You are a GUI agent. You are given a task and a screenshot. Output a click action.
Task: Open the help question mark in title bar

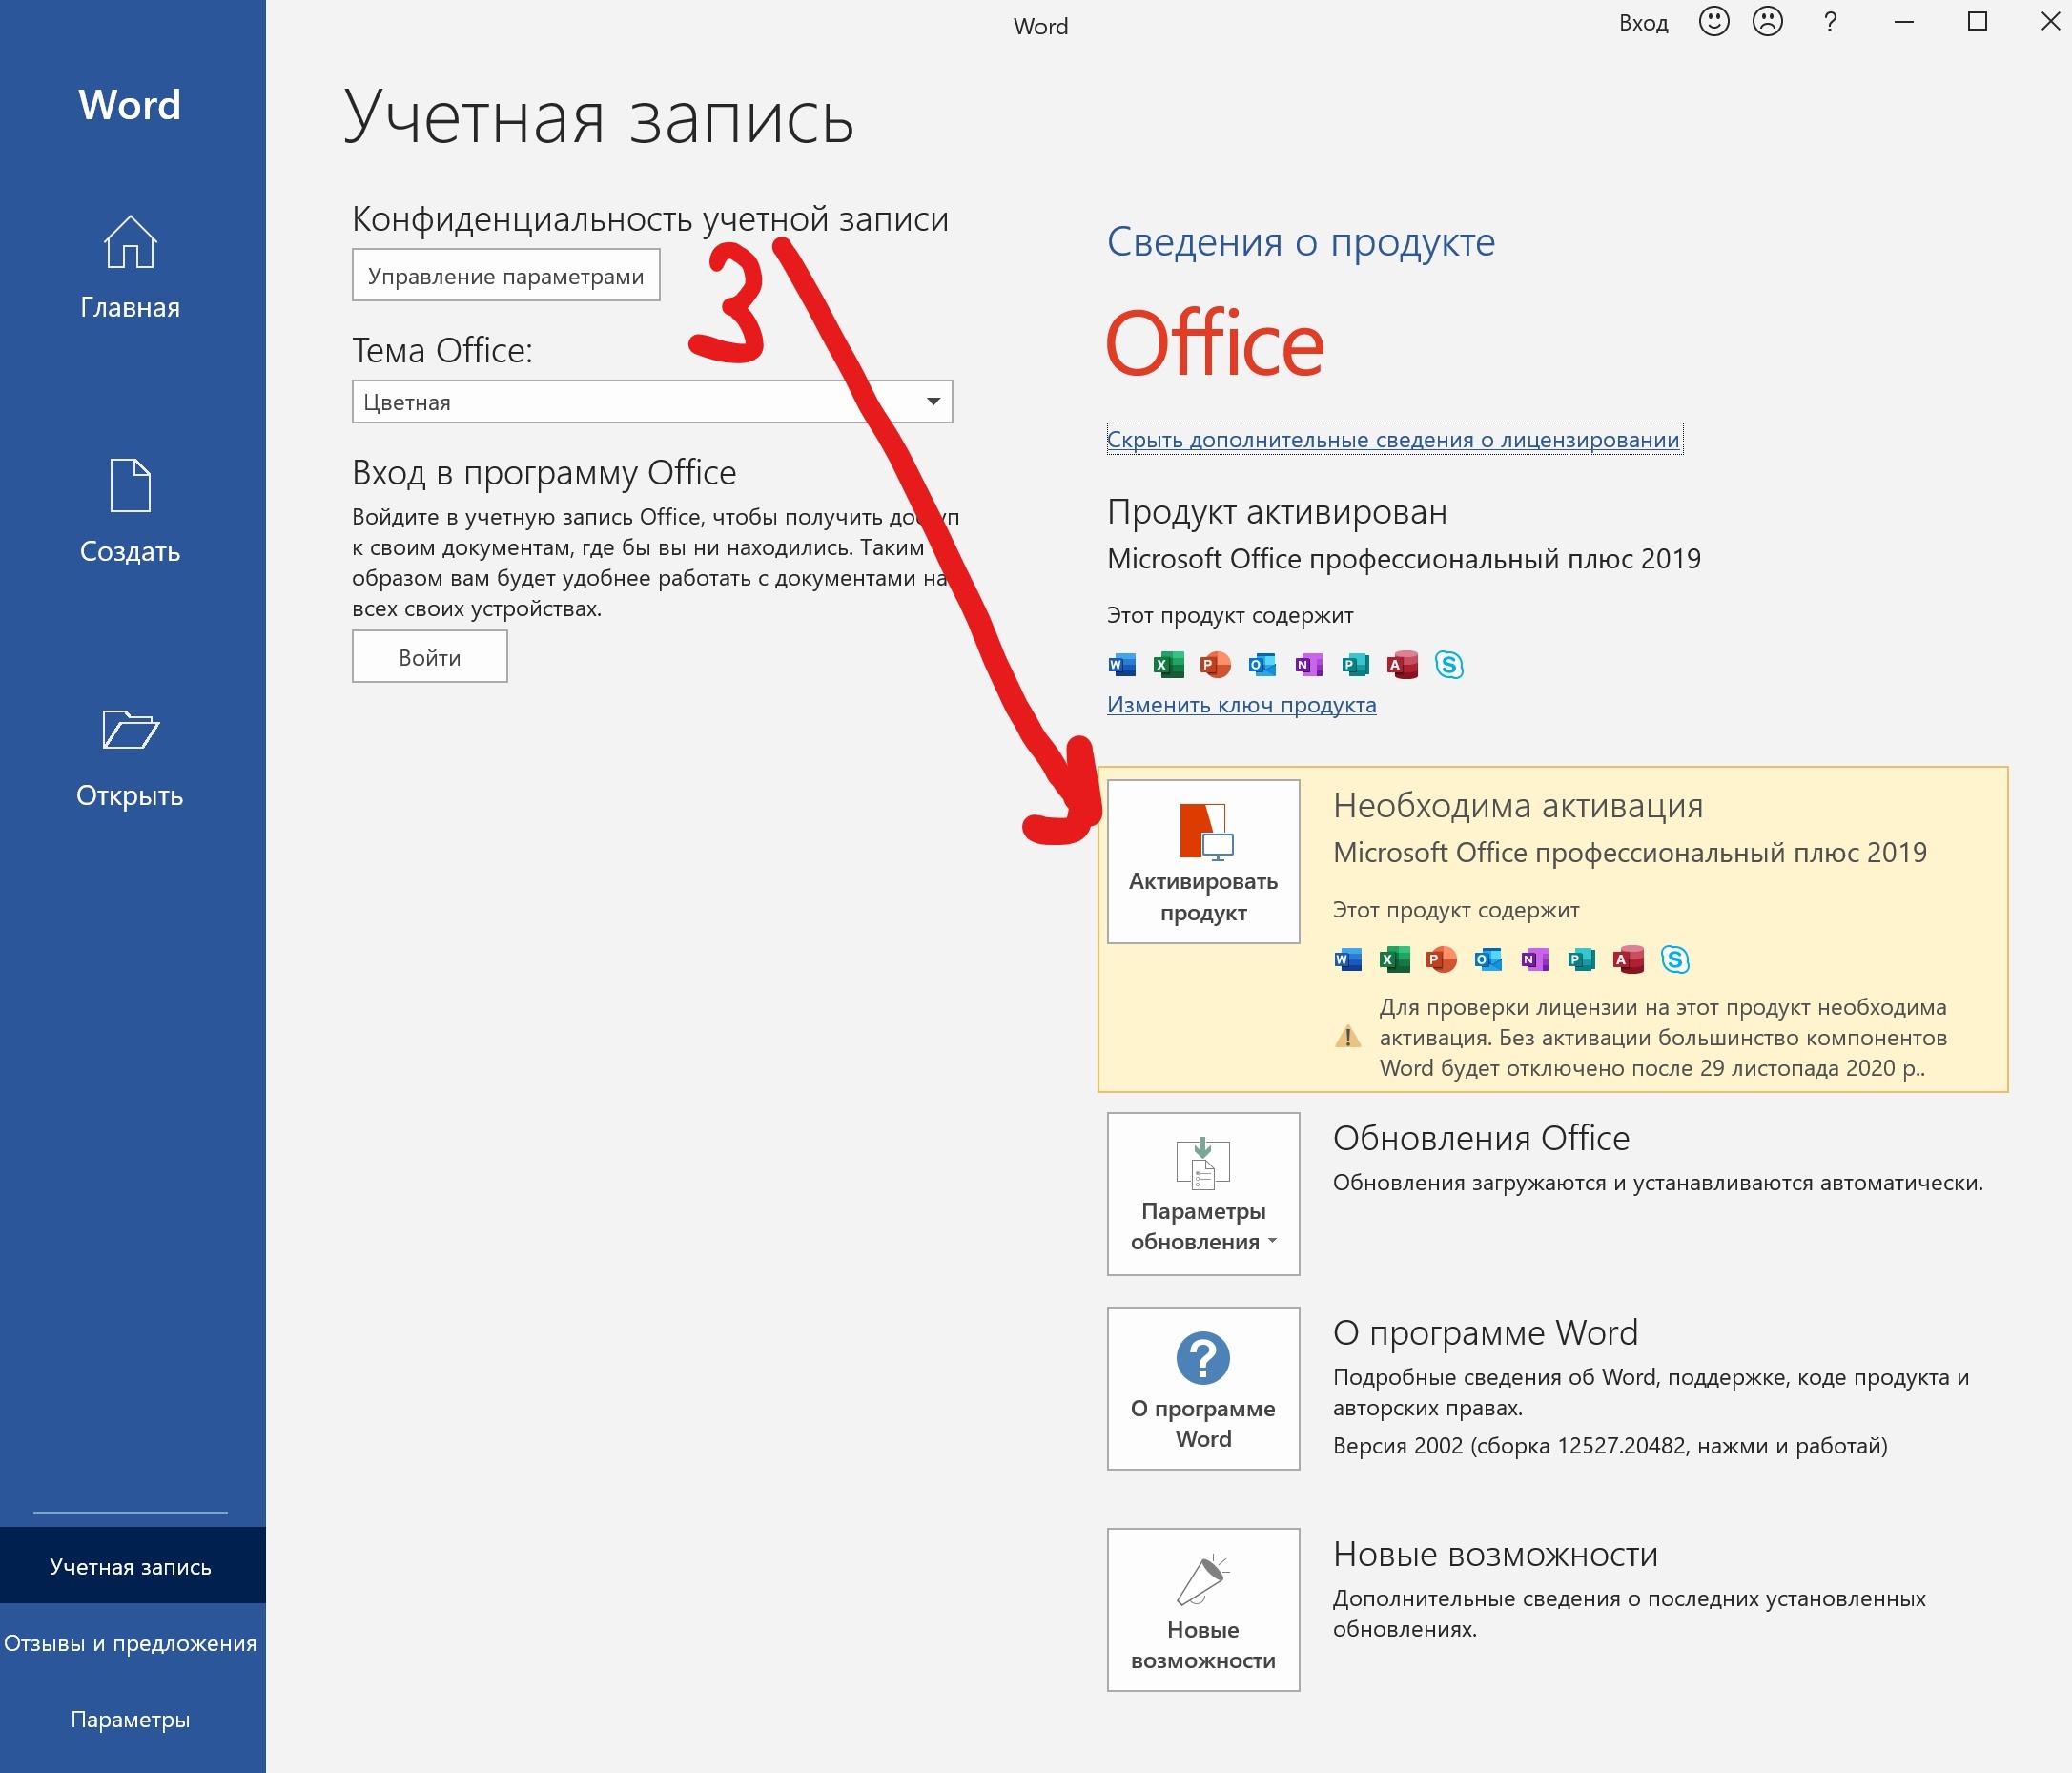[1829, 22]
